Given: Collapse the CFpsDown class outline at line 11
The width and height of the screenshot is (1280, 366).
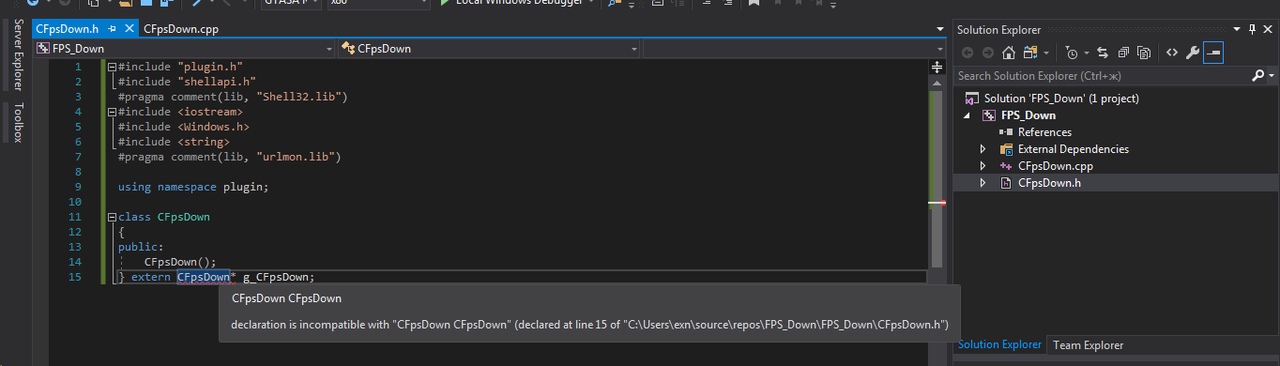Looking at the screenshot, I should [112, 217].
